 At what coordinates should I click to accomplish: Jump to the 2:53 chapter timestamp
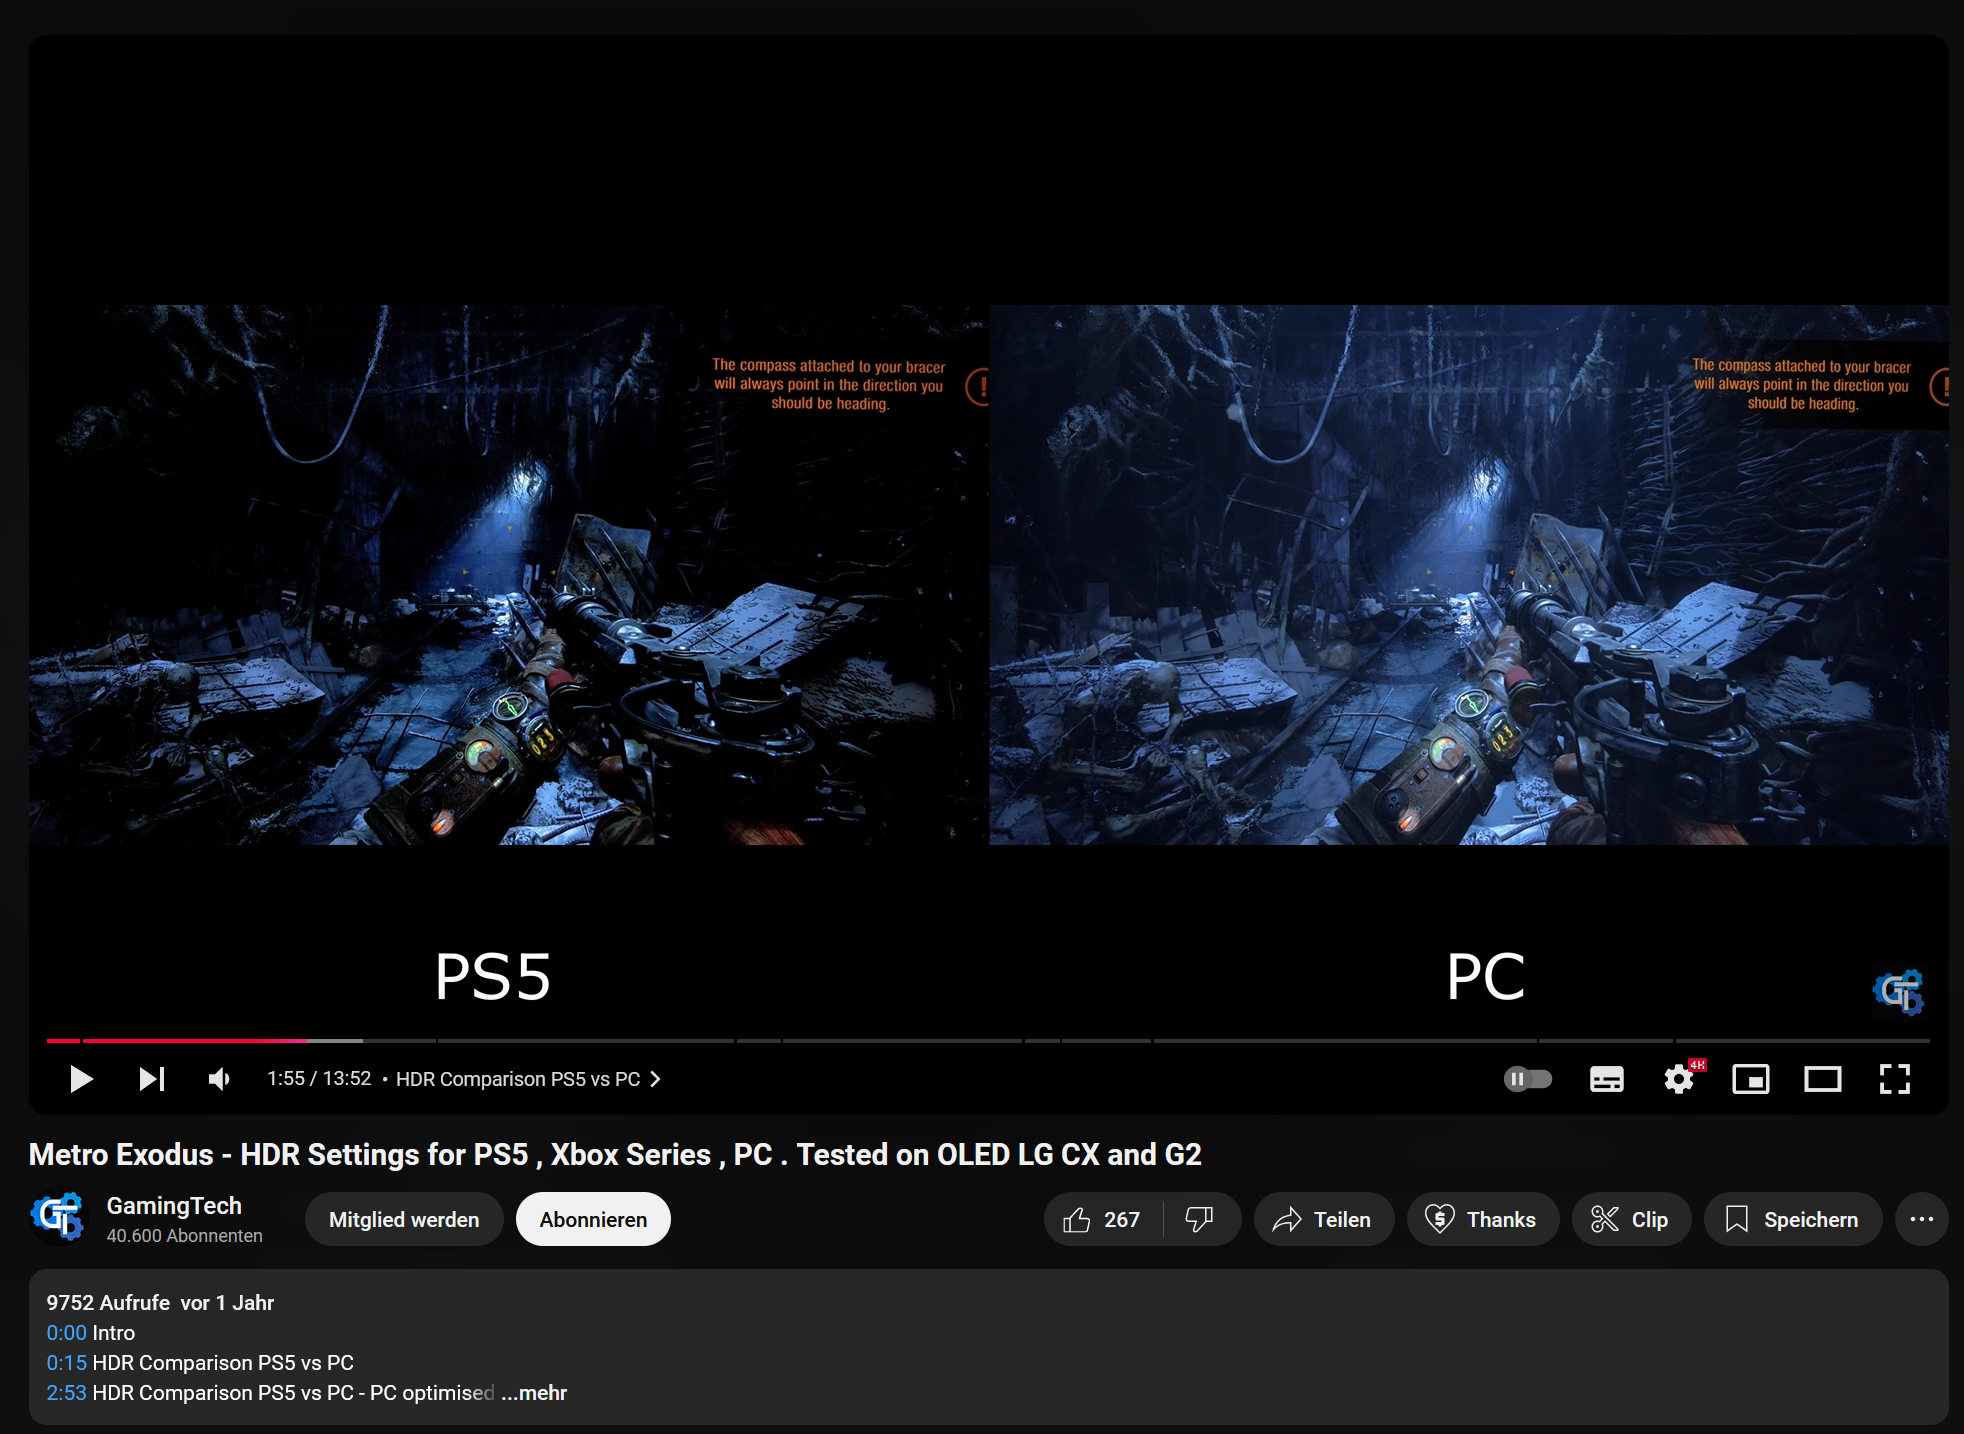click(x=65, y=1392)
